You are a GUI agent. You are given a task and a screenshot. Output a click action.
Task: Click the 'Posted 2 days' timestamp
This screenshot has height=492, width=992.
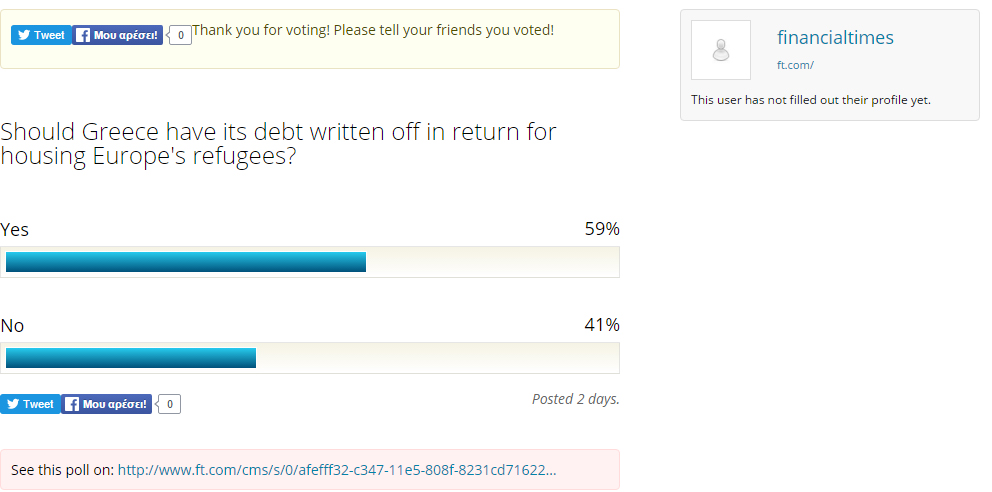[x=575, y=399]
